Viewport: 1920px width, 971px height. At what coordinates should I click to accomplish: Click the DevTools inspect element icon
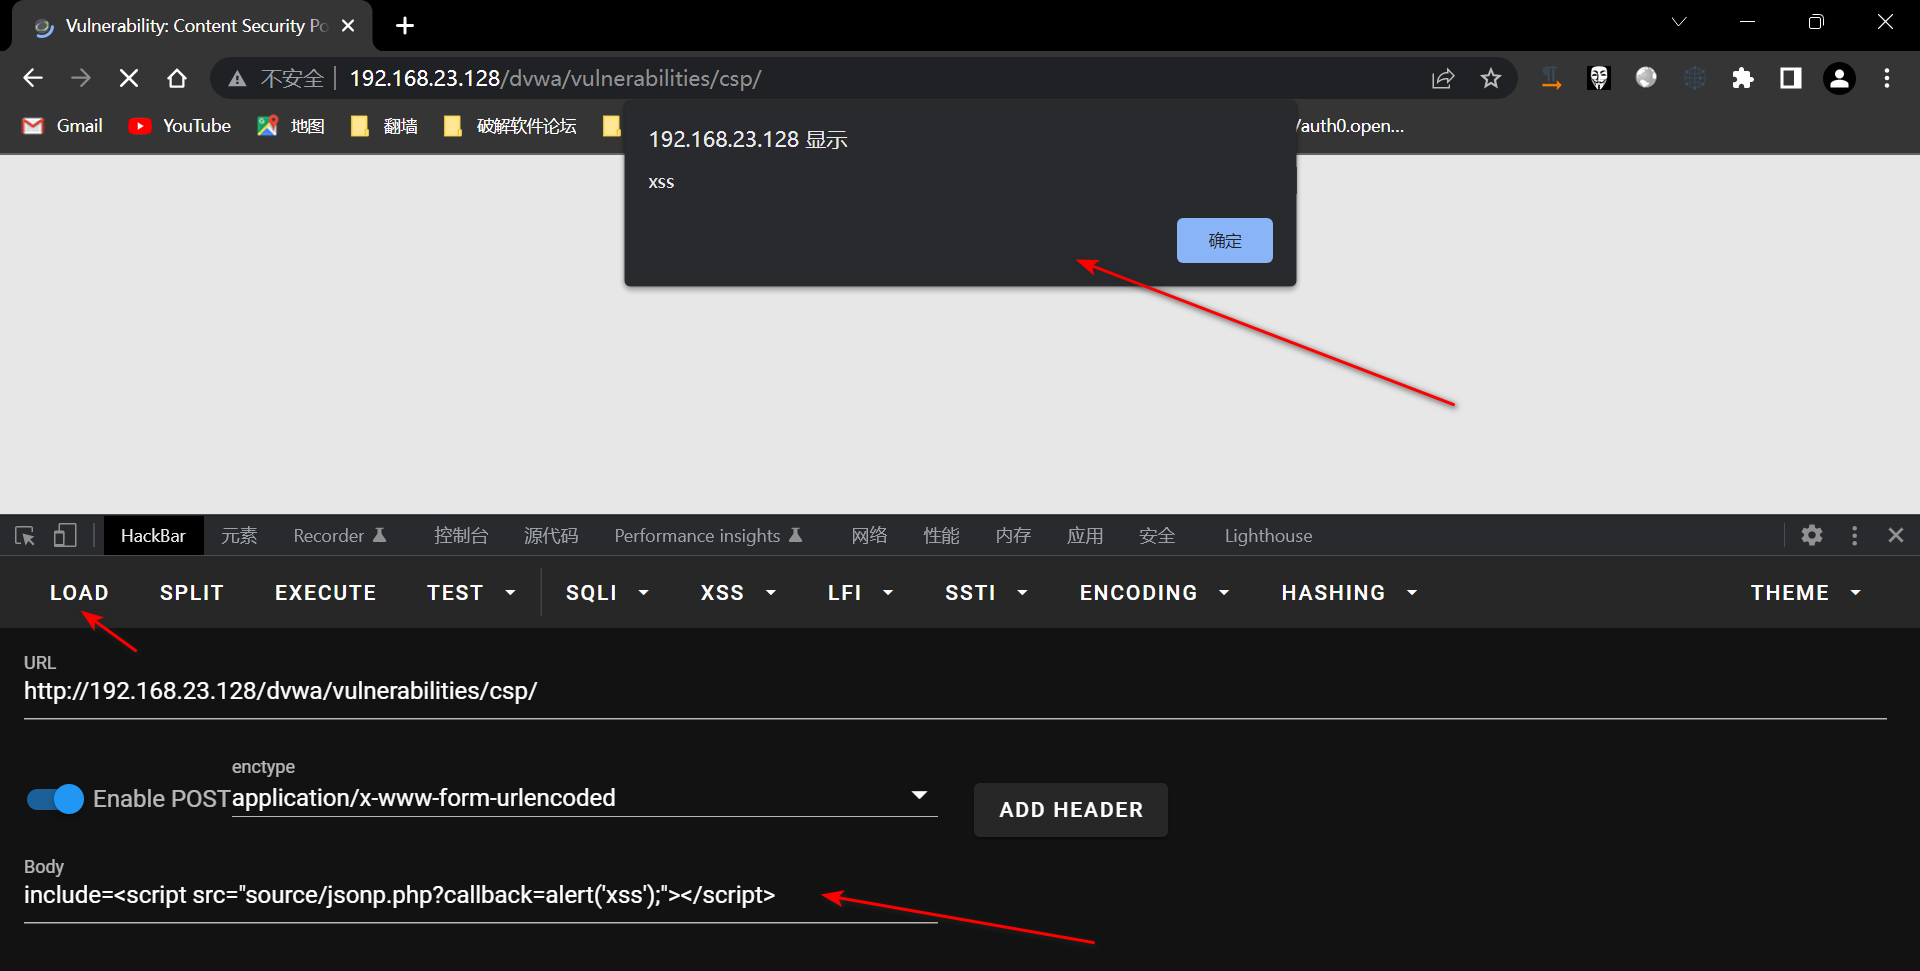25,536
